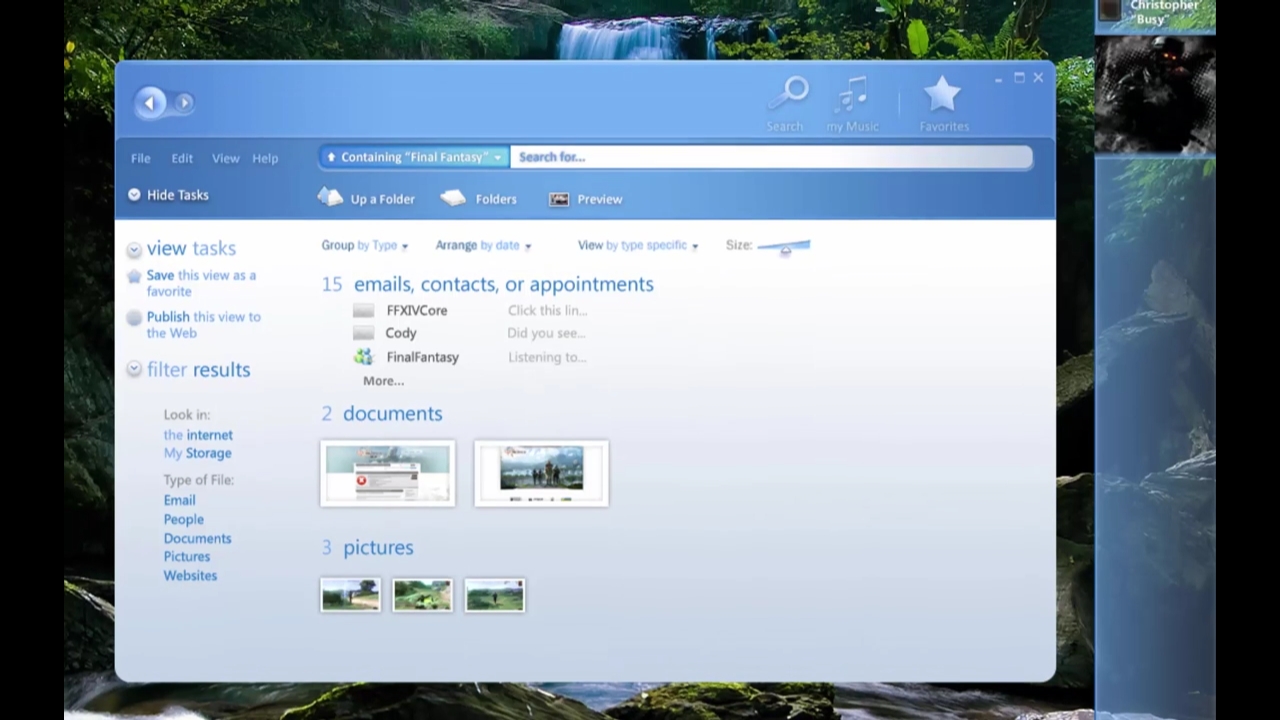1280x720 pixels.
Task: Open the Containing "Final Fantasy" filter dropdown
Action: click(x=415, y=157)
